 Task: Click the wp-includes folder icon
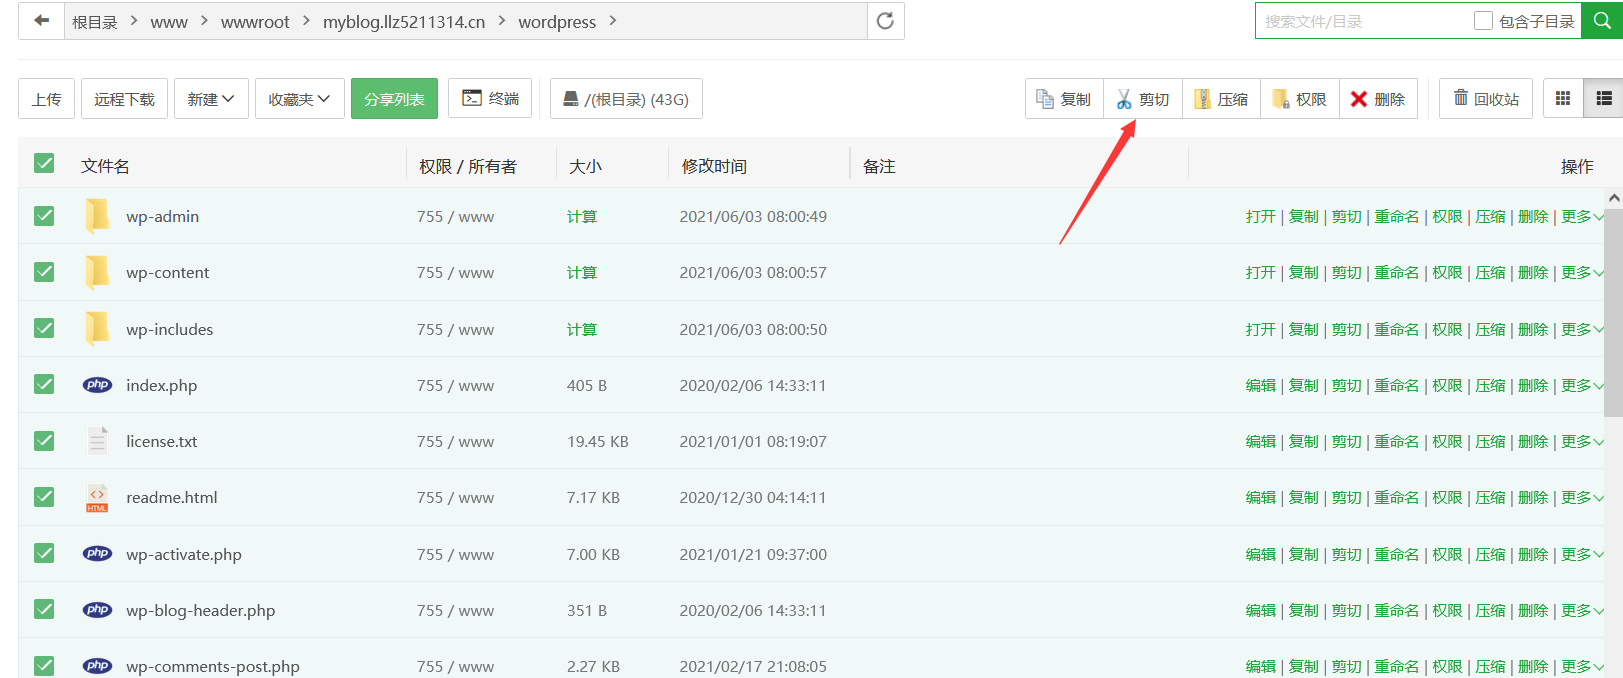pos(97,329)
